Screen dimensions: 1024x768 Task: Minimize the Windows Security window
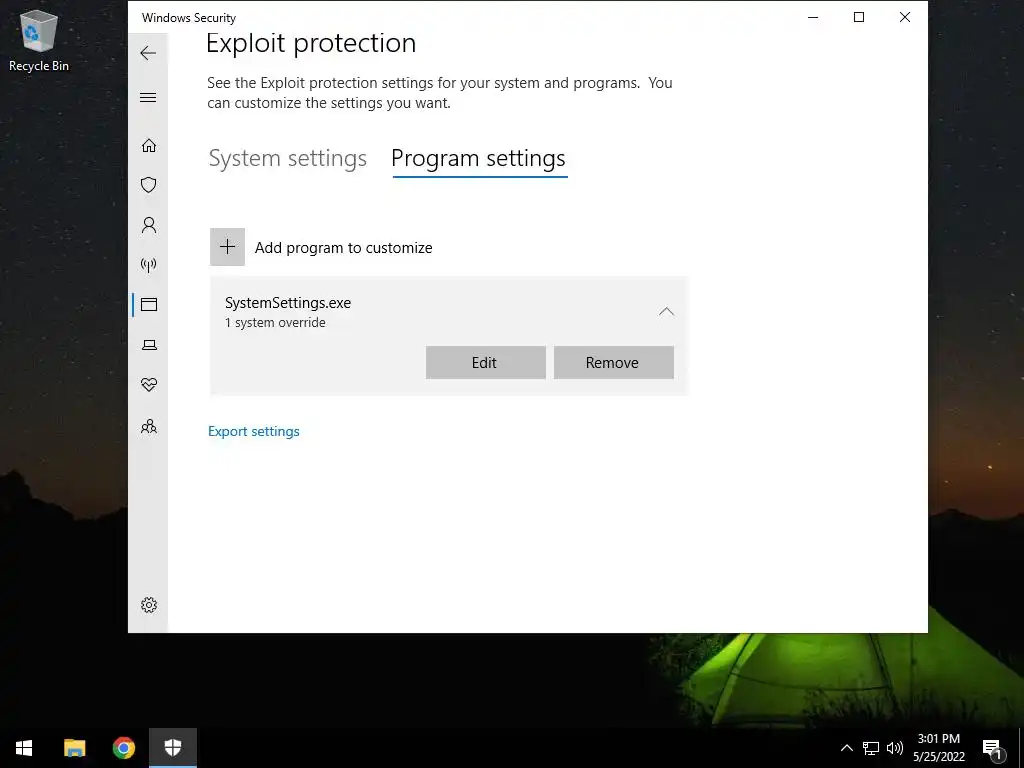(x=813, y=18)
